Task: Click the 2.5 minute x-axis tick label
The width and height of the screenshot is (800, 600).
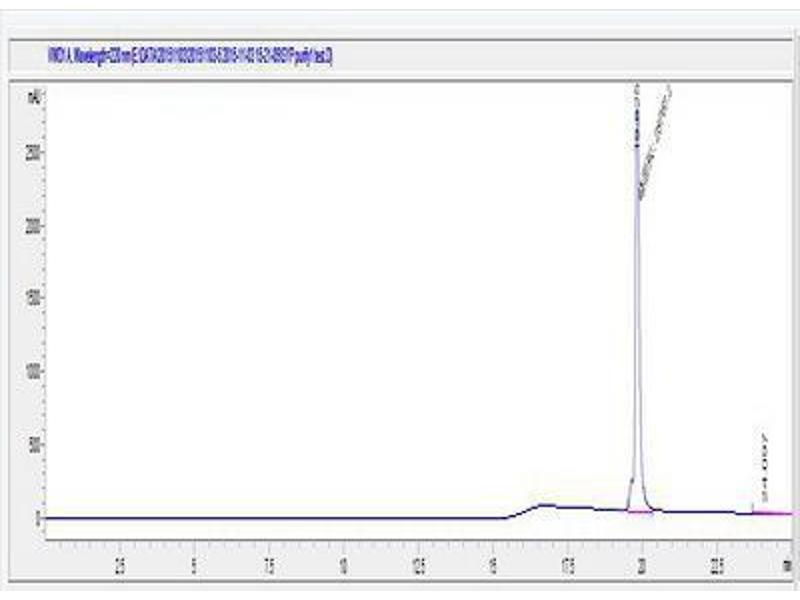Action: (119, 560)
